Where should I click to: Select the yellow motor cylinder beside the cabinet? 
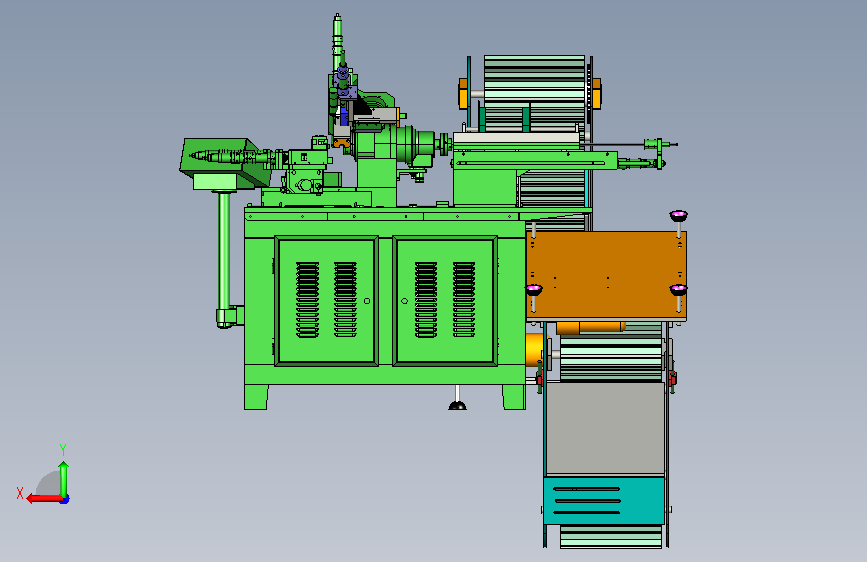(534, 348)
